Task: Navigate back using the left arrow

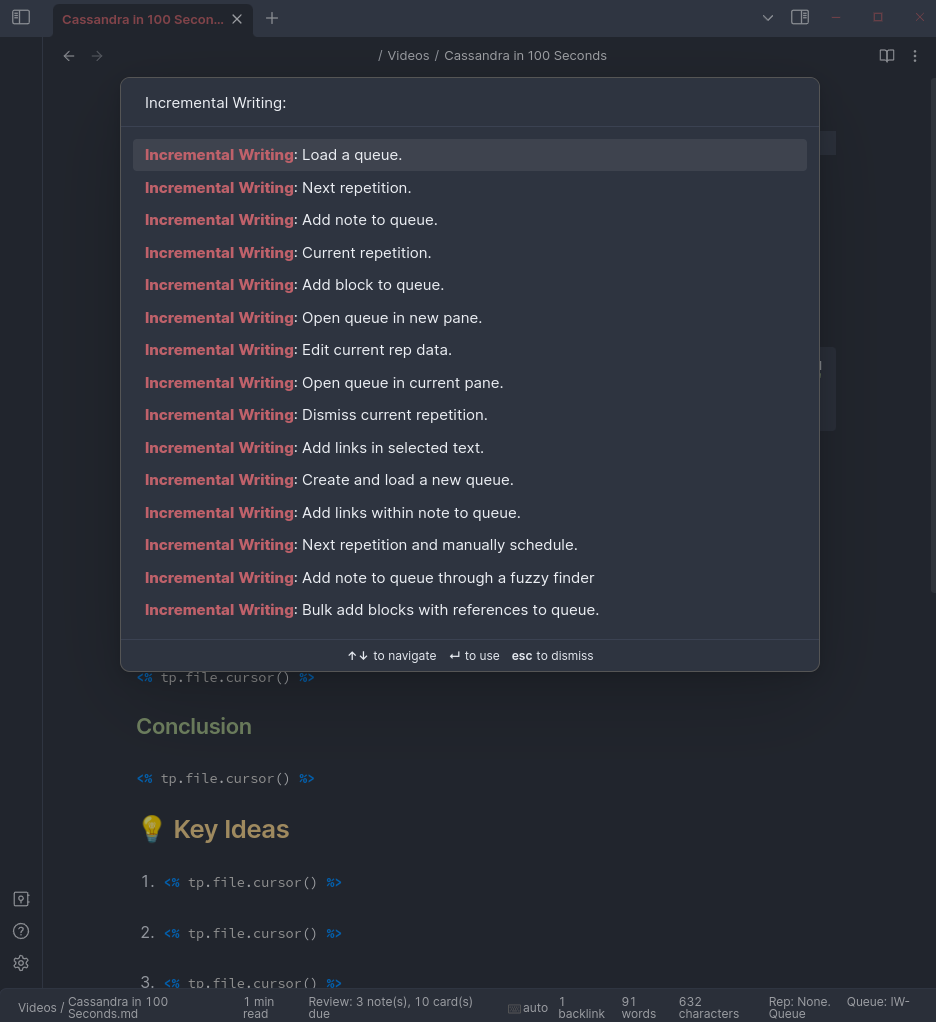Action: pyautogui.click(x=68, y=55)
